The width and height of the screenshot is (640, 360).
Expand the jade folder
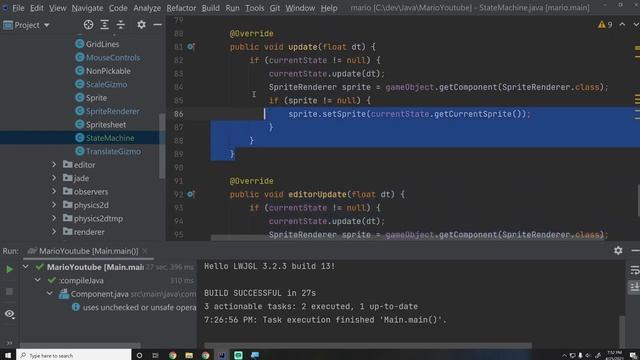(x=54, y=178)
